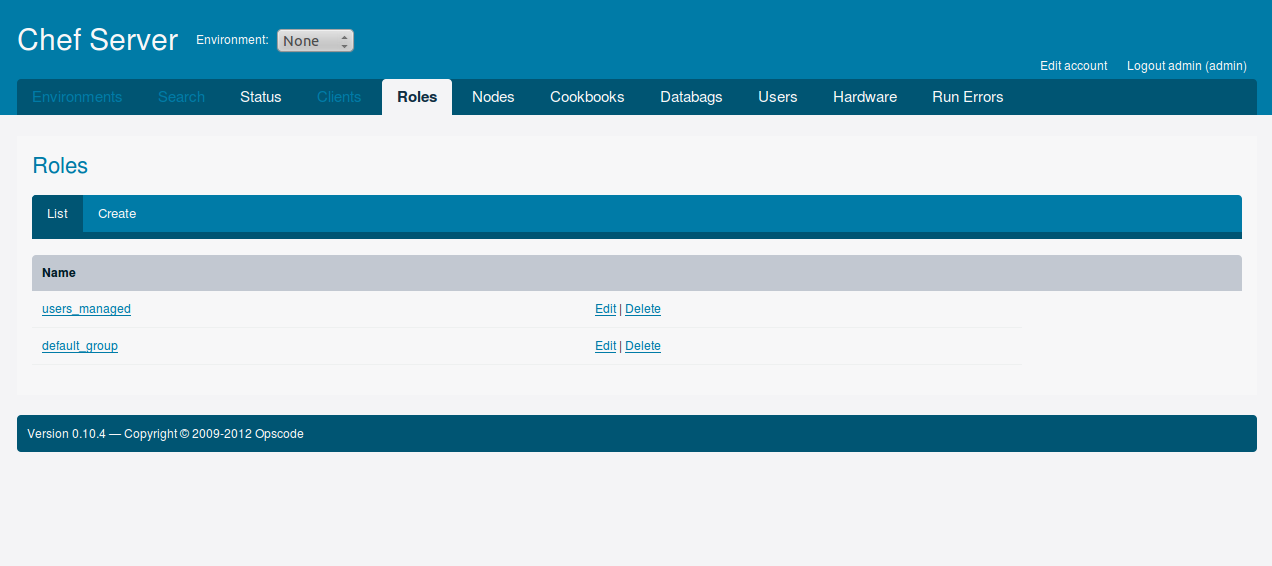Edit the default_group role
Image resolution: width=1272 pixels, height=566 pixels.
click(x=605, y=346)
